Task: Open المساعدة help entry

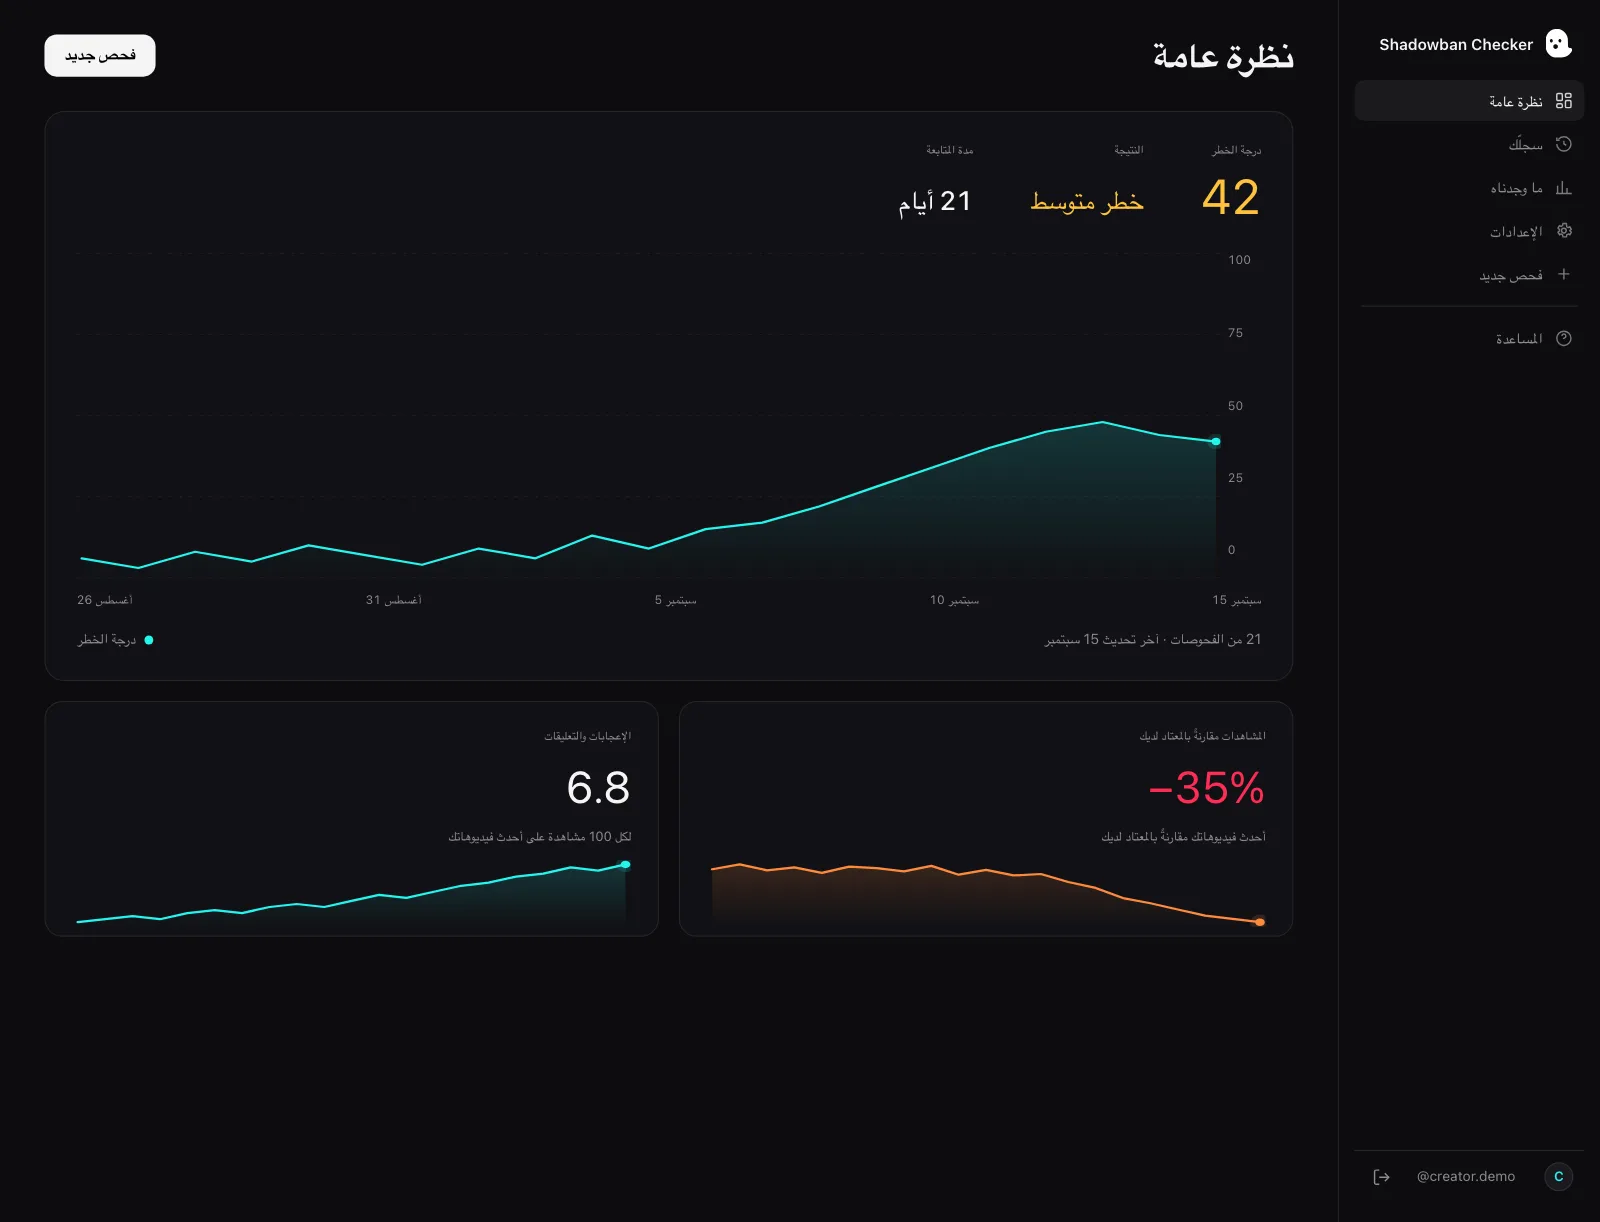Action: click(1469, 338)
